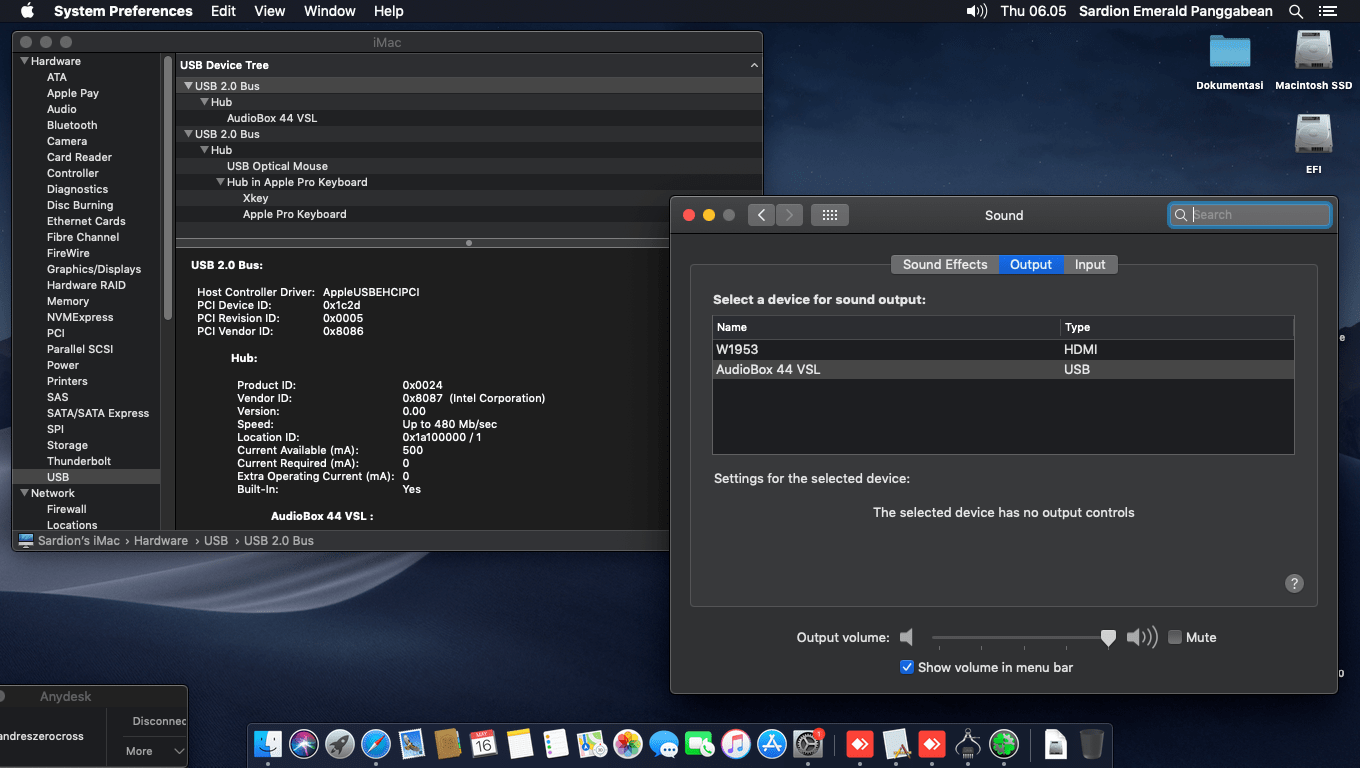Viewport: 1360px width, 768px height.
Task: Collapse the first USB 2.0 Bus entry
Action: pyautogui.click(x=188, y=85)
